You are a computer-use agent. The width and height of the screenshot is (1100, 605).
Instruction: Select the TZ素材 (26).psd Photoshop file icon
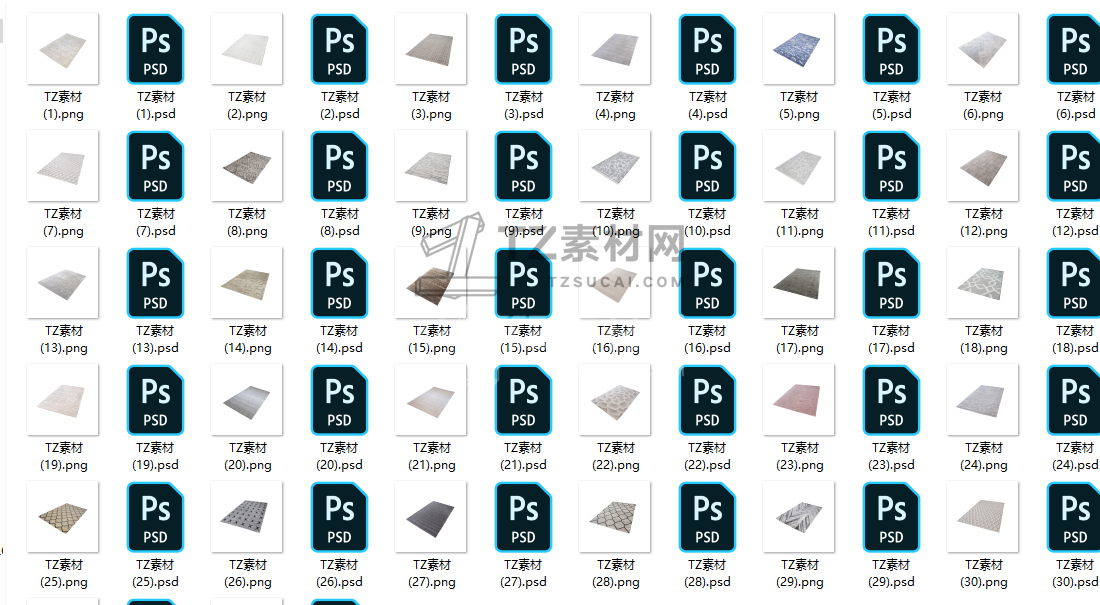pos(340,518)
